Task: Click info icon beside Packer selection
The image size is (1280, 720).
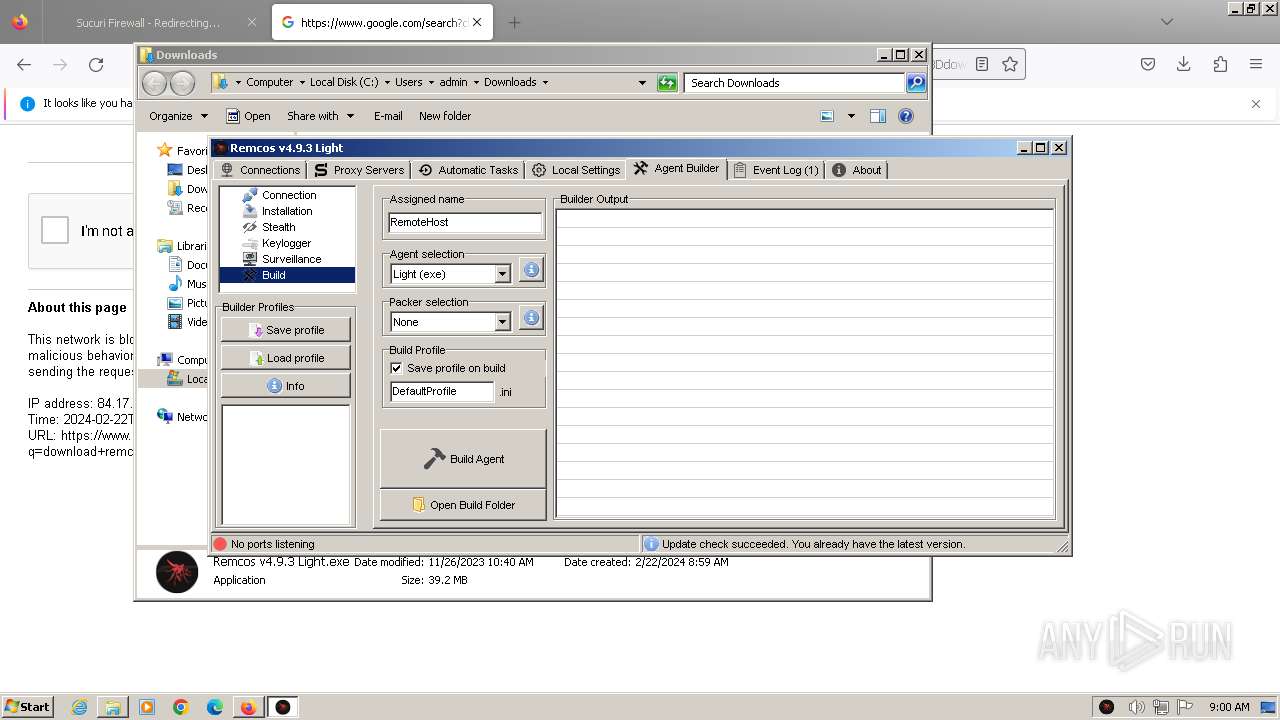Action: (x=531, y=318)
